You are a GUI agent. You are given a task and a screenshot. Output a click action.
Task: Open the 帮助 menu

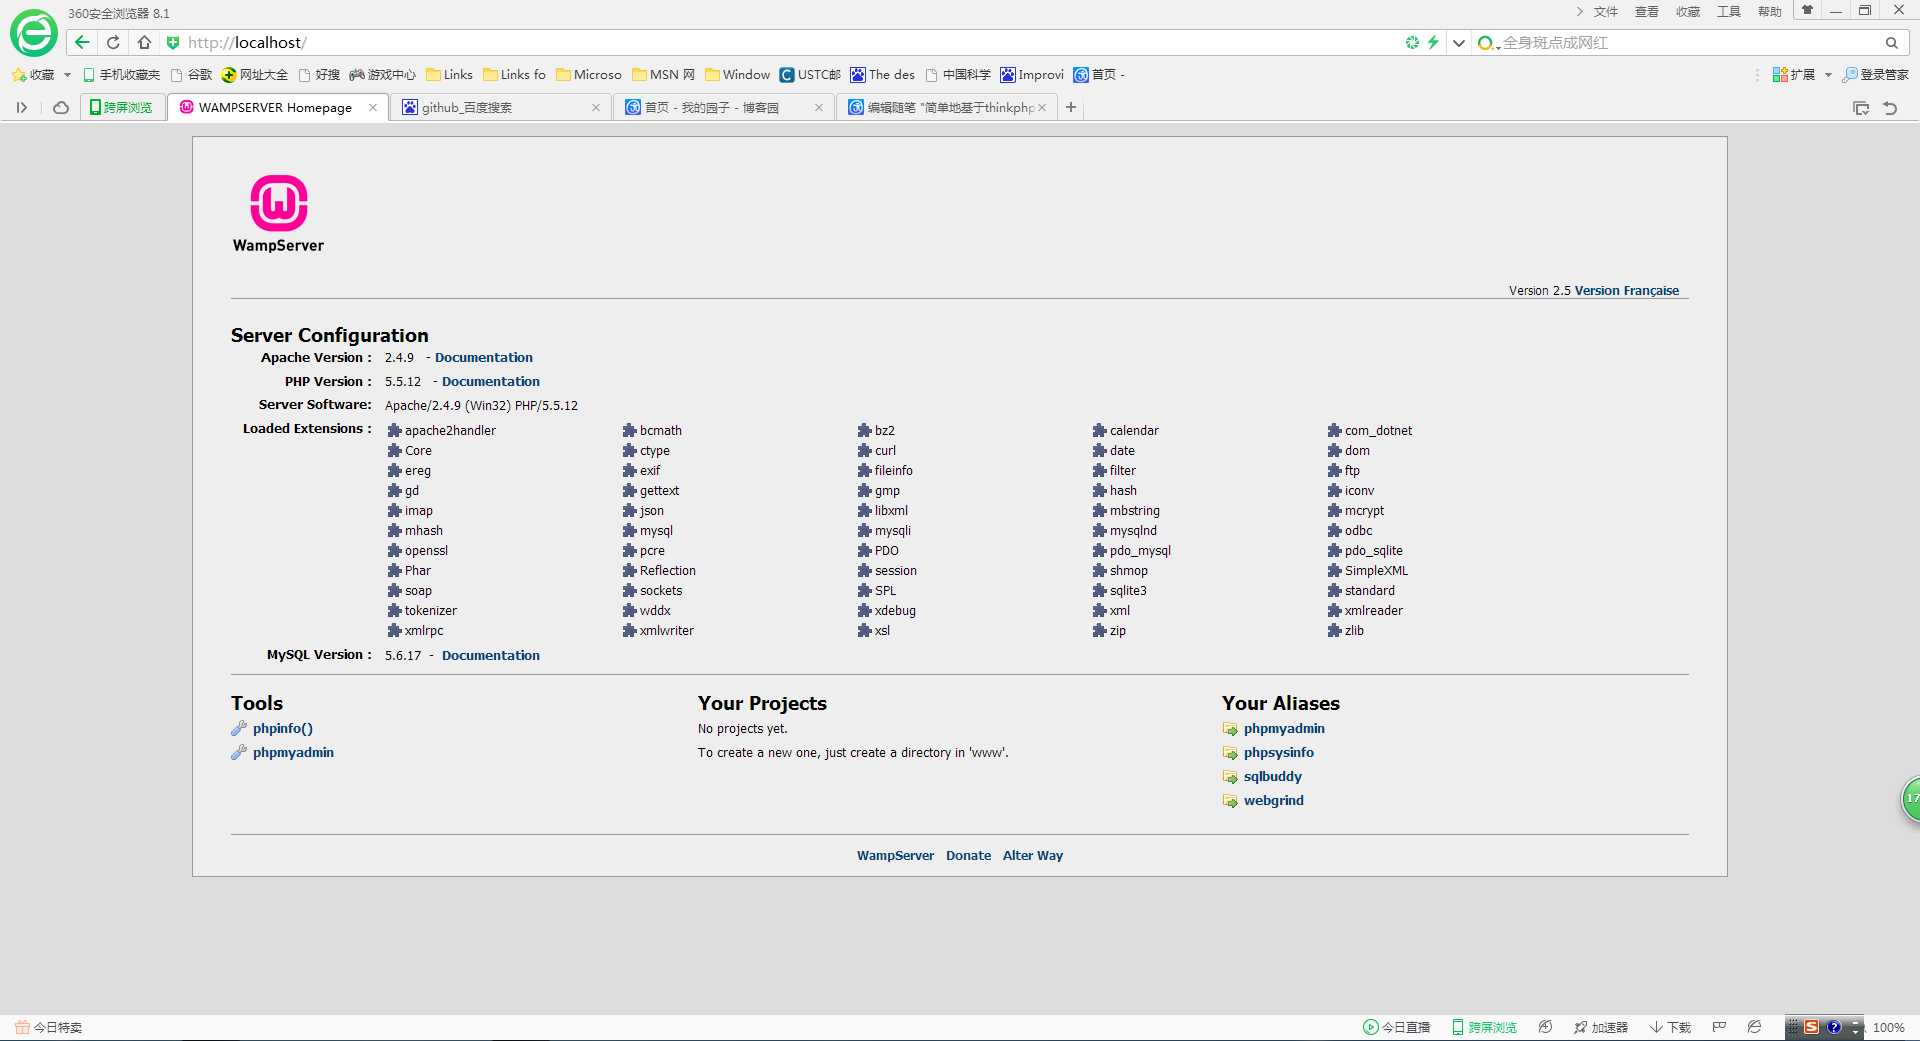[1769, 12]
